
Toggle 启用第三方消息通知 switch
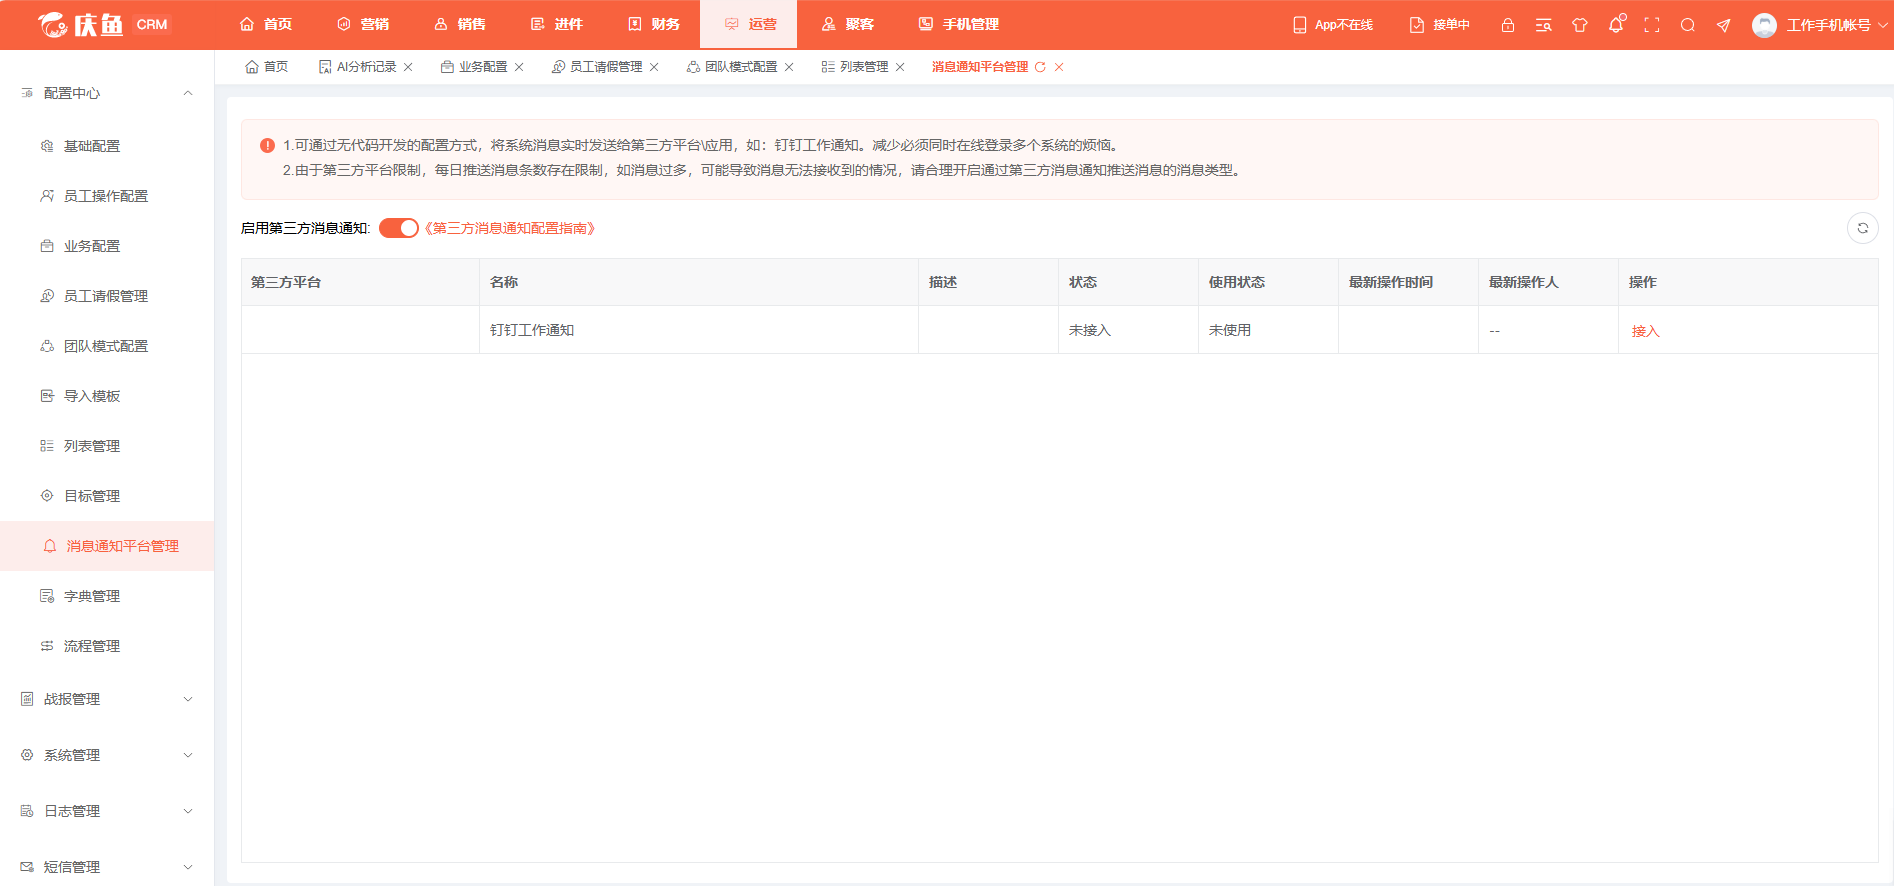coord(399,228)
